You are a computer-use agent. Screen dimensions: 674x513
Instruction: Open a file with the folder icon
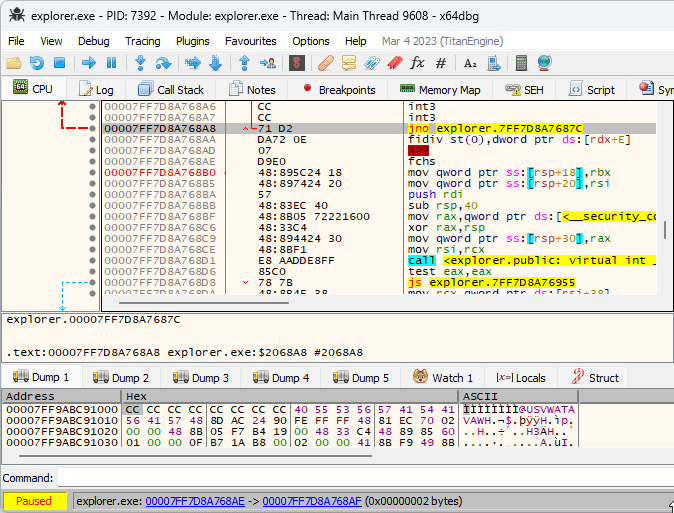tap(14, 63)
